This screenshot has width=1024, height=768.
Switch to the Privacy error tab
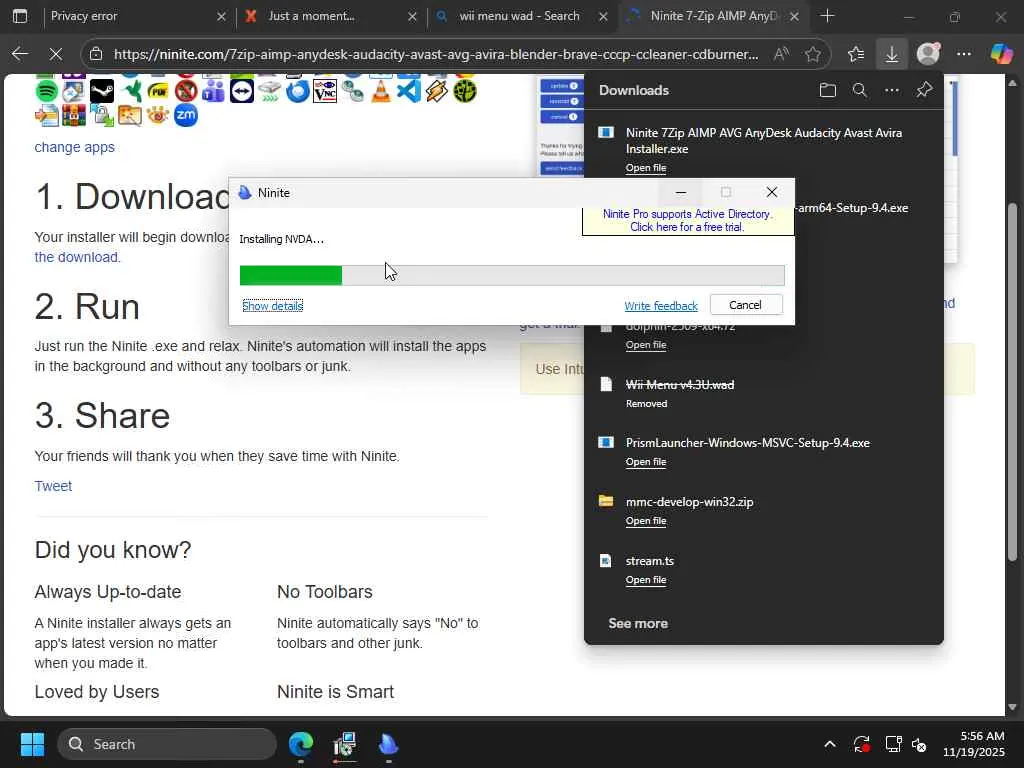pos(138,16)
